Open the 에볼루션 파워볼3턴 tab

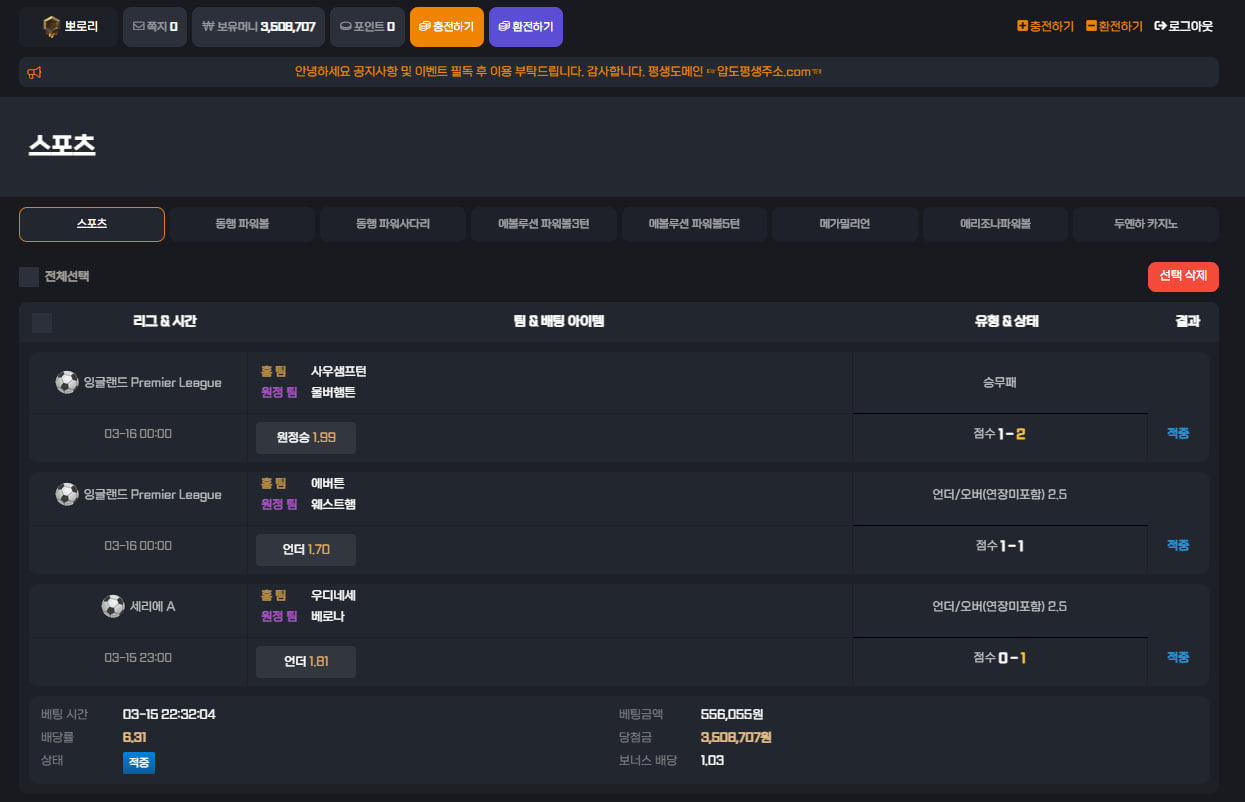click(543, 224)
